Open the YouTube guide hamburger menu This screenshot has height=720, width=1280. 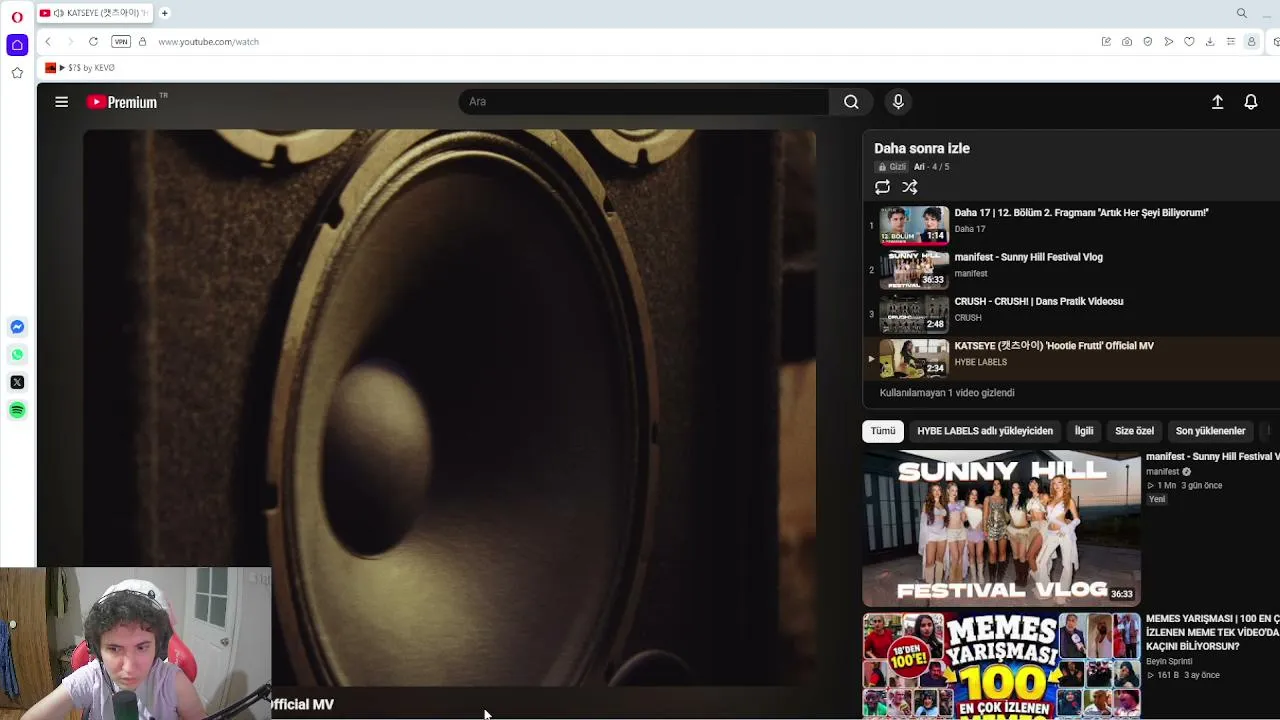62,102
